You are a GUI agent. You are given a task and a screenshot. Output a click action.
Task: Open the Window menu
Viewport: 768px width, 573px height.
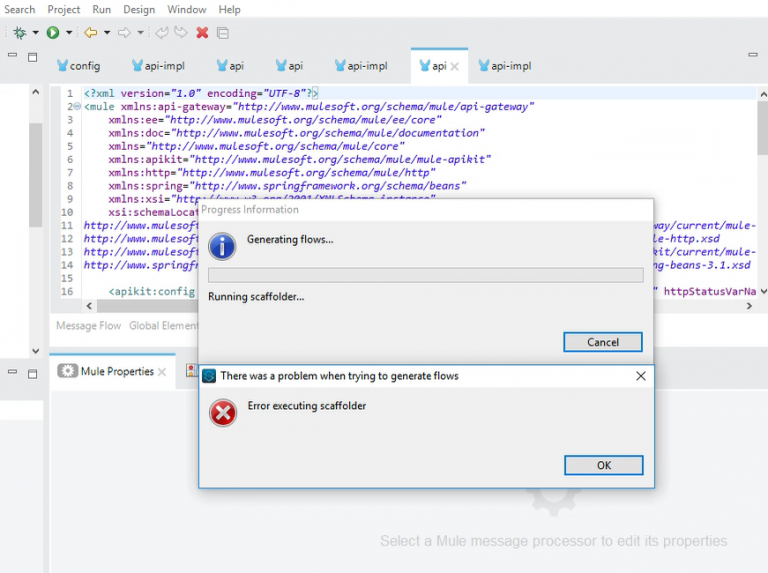[187, 9]
